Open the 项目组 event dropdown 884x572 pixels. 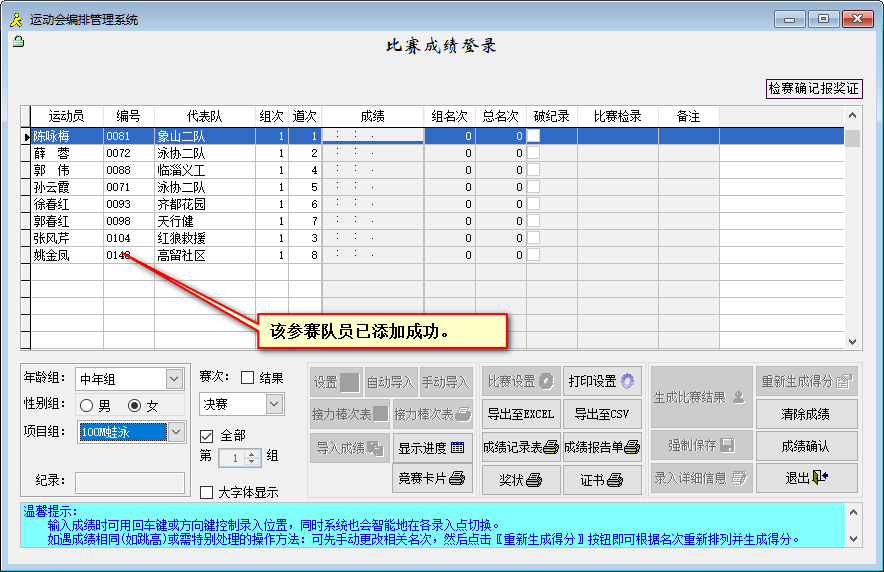[175, 432]
